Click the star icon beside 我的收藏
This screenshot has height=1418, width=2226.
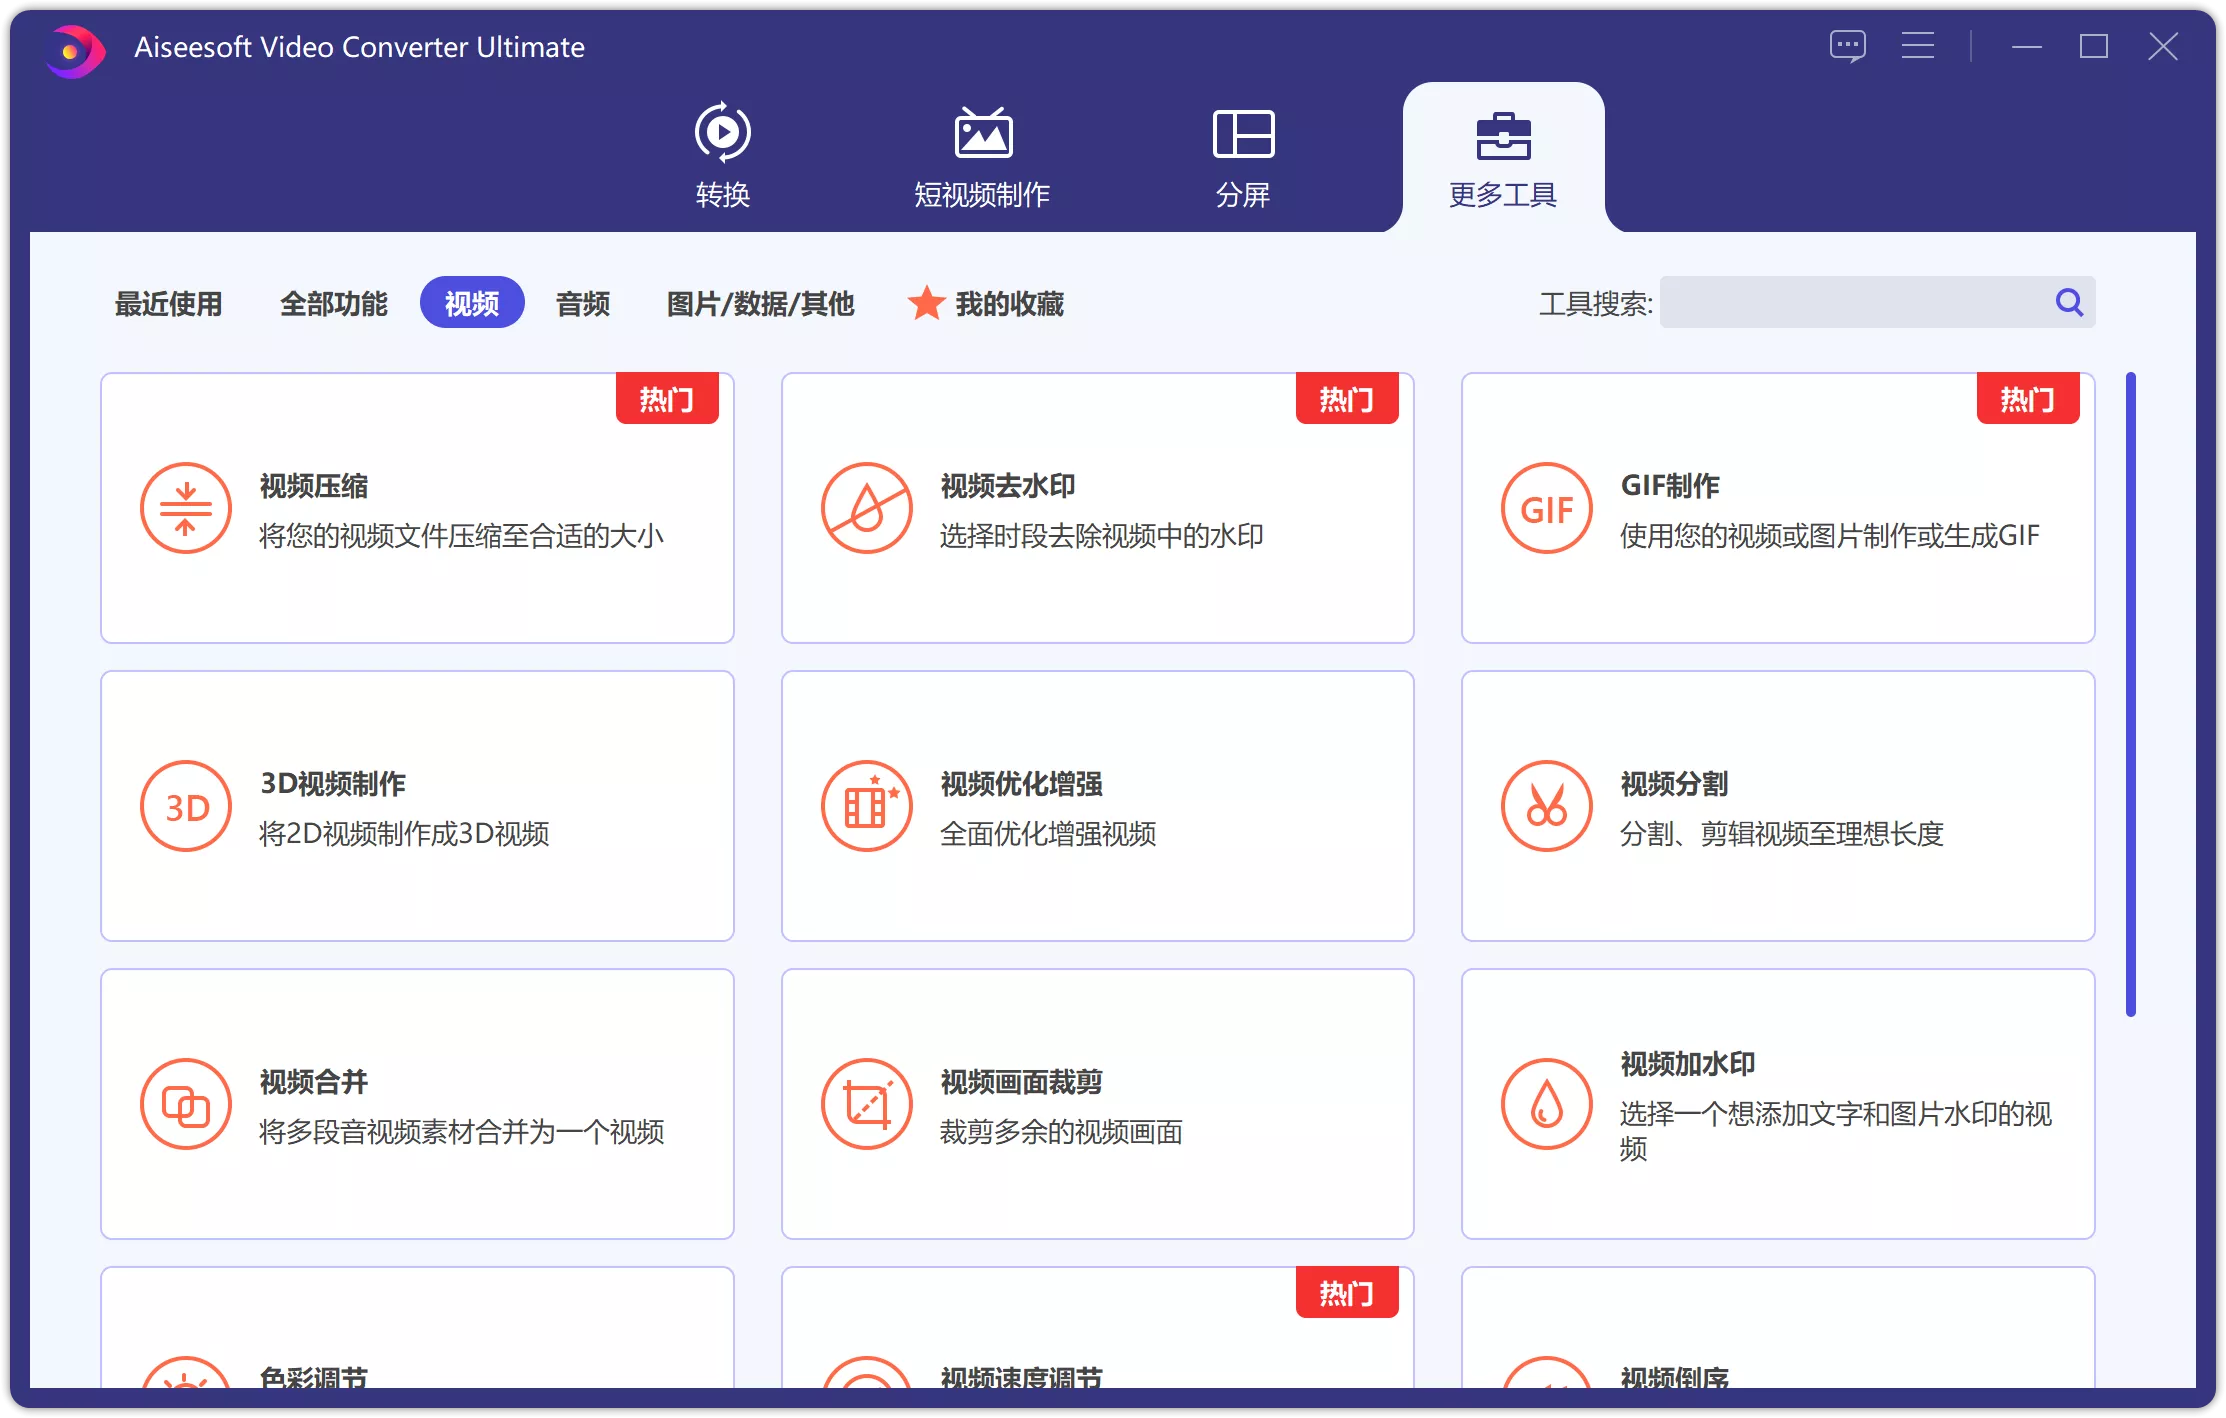point(926,303)
